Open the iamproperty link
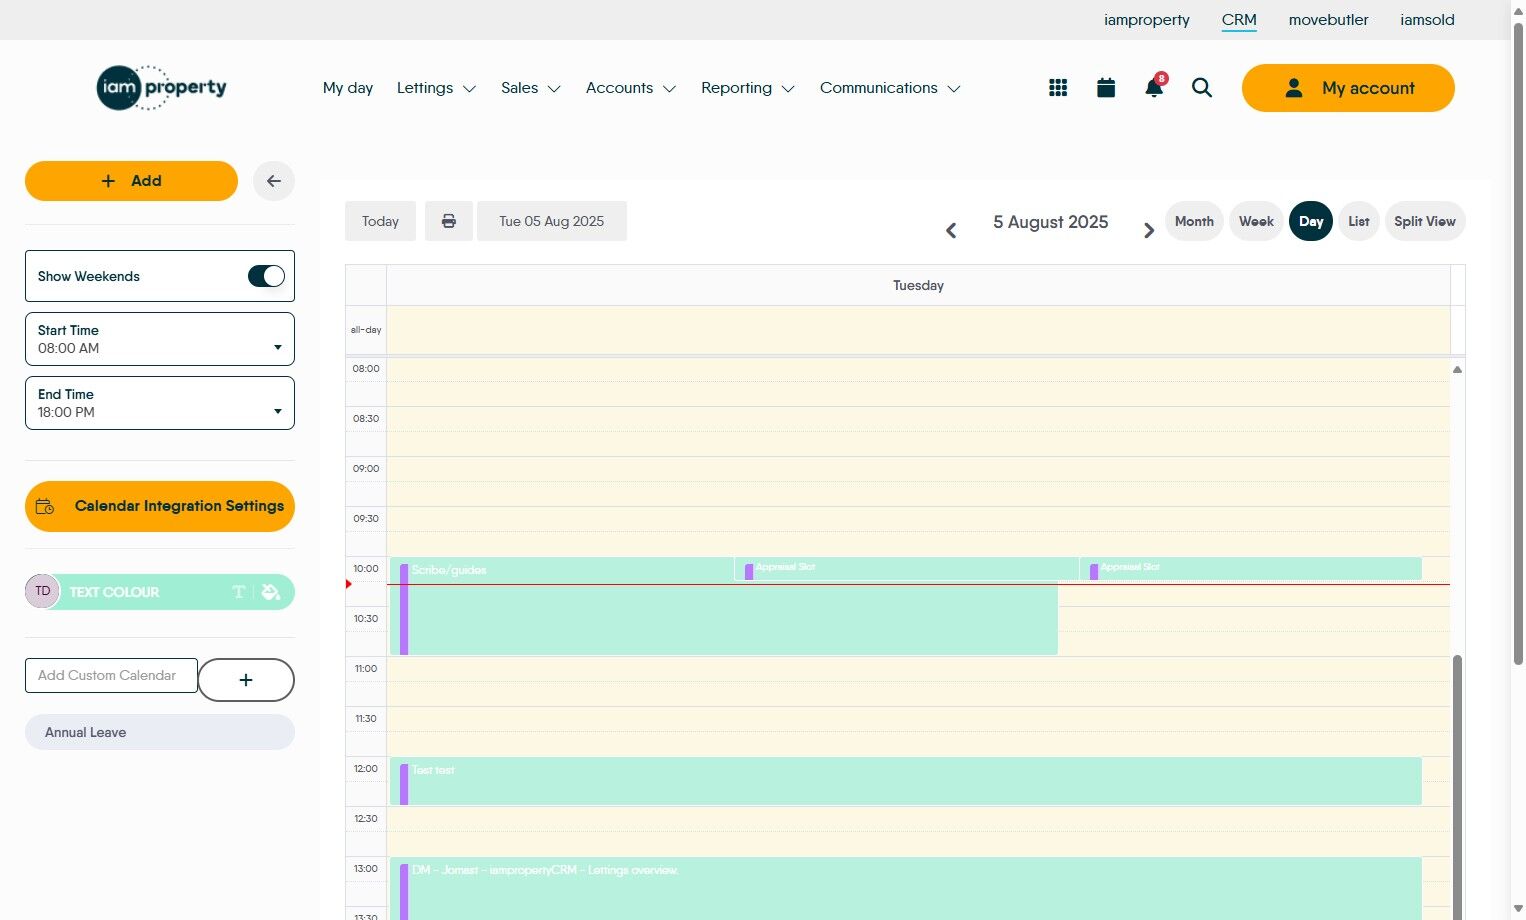The image size is (1526, 920). click(1147, 20)
